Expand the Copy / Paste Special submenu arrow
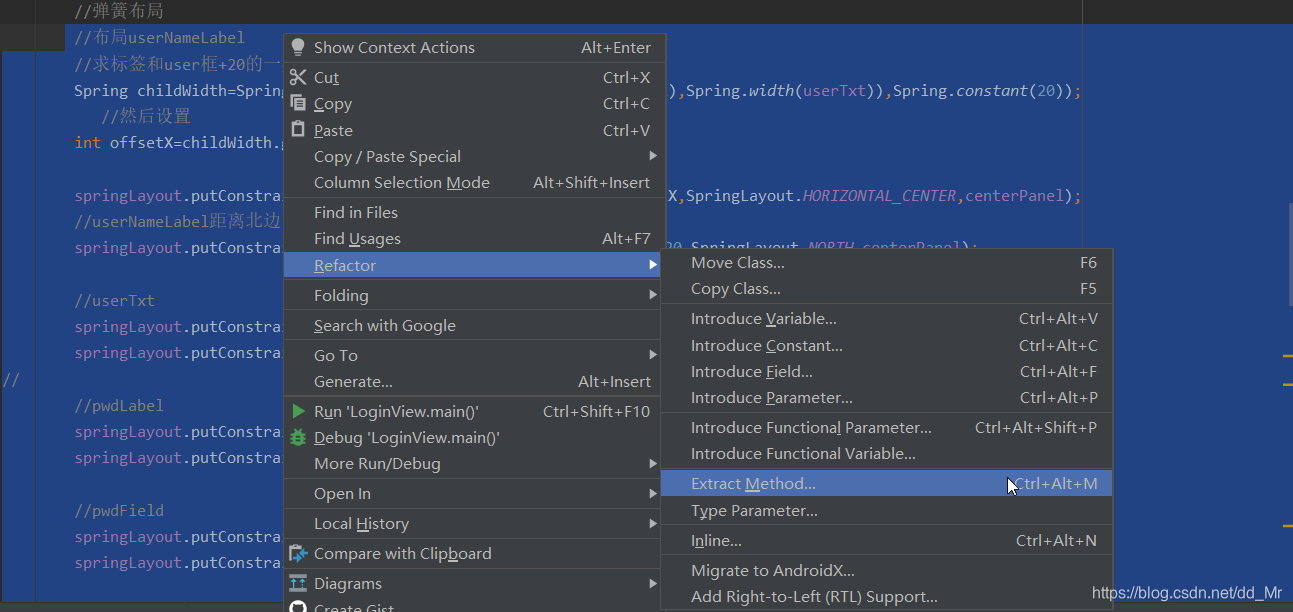The height and width of the screenshot is (612, 1293). 653,156
